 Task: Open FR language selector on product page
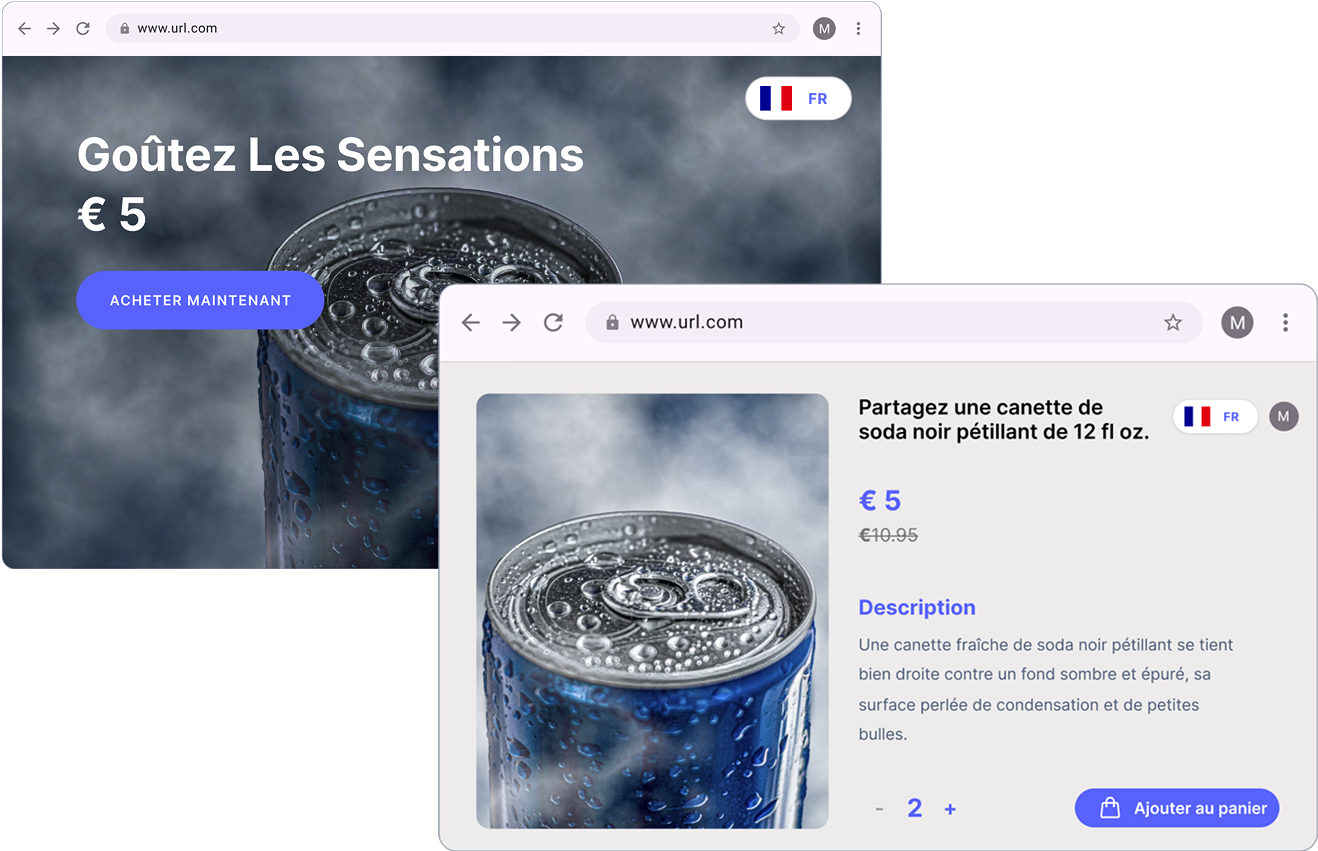pos(1215,416)
